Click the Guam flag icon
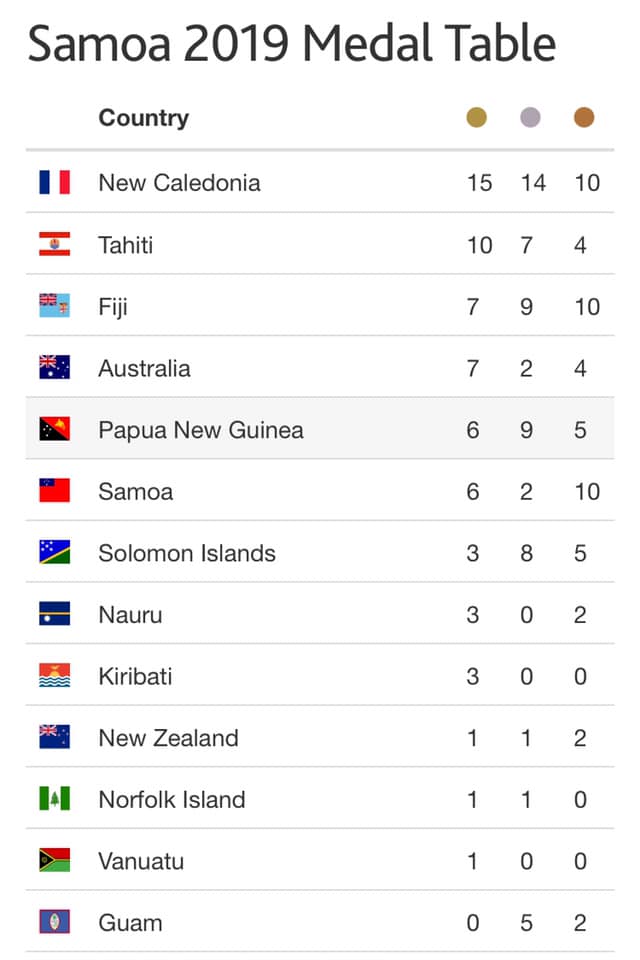The height and width of the screenshot is (960, 640). pyautogui.click(x=55, y=922)
